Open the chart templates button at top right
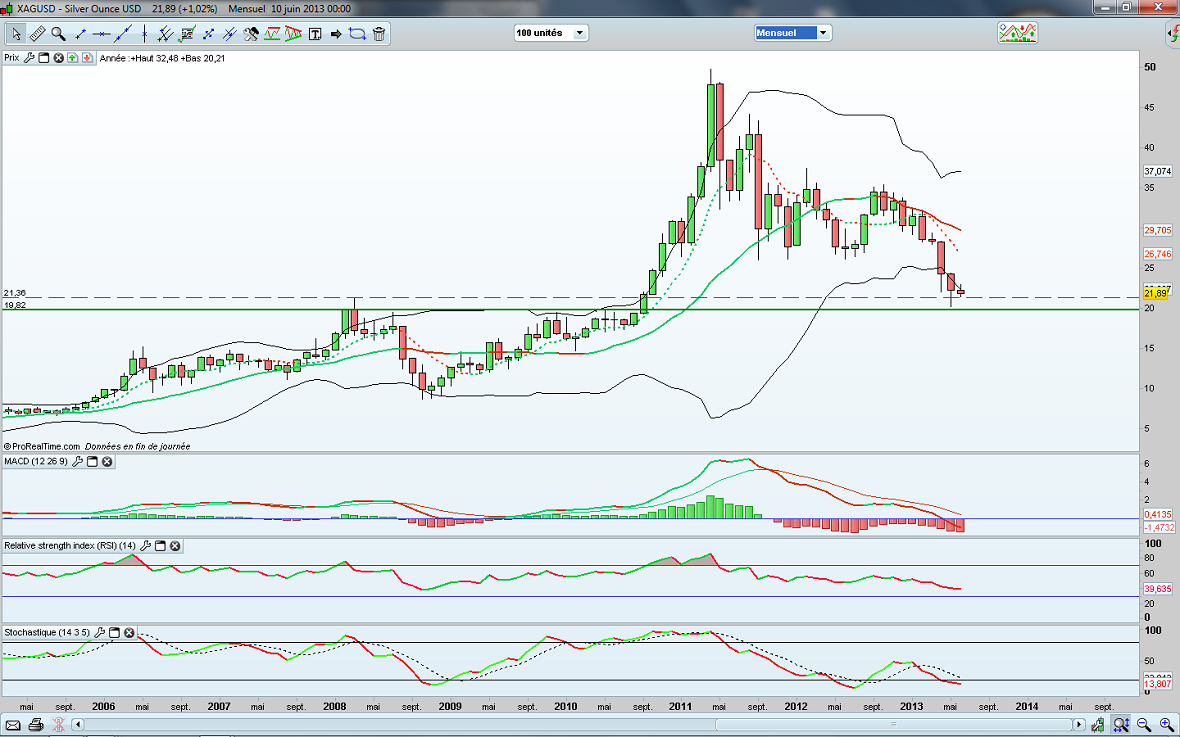The width and height of the screenshot is (1180, 737). point(1017,33)
